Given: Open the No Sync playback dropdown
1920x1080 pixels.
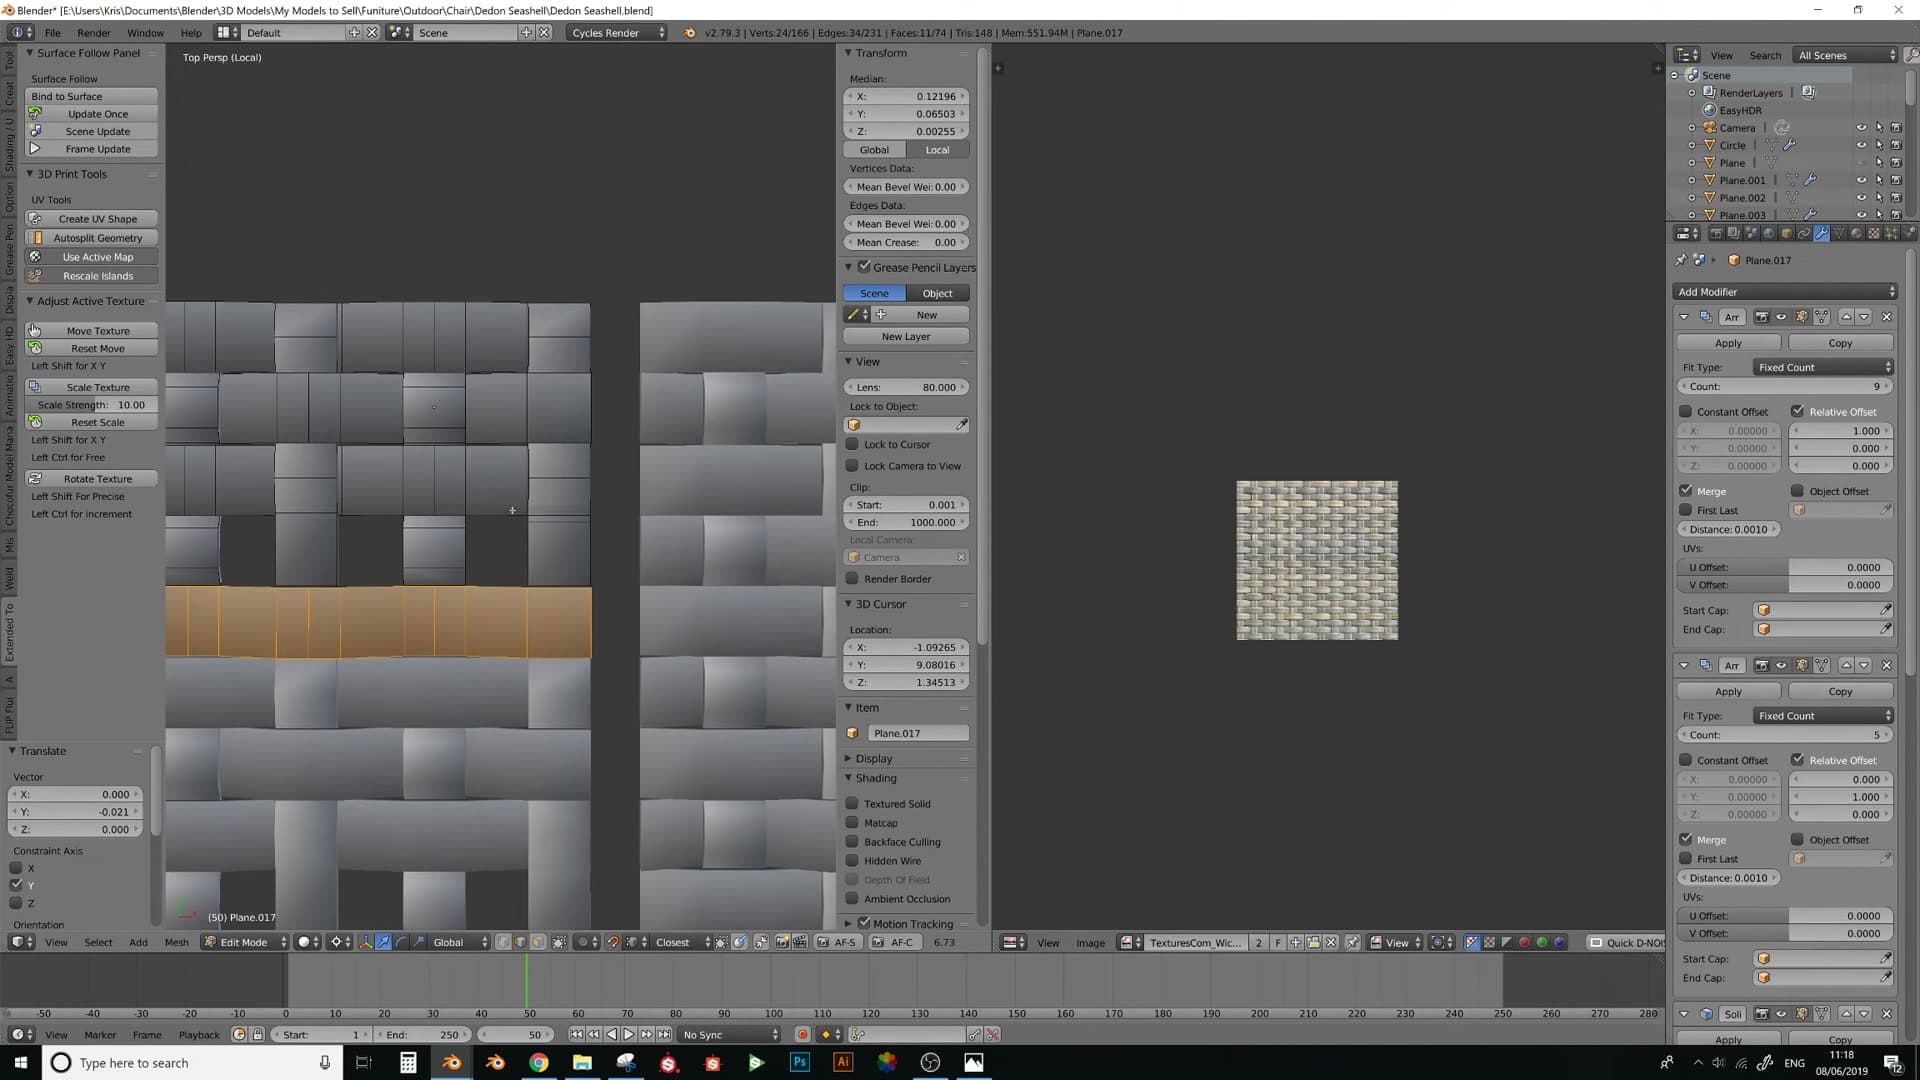Looking at the screenshot, I should pyautogui.click(x=729, y=1035).
